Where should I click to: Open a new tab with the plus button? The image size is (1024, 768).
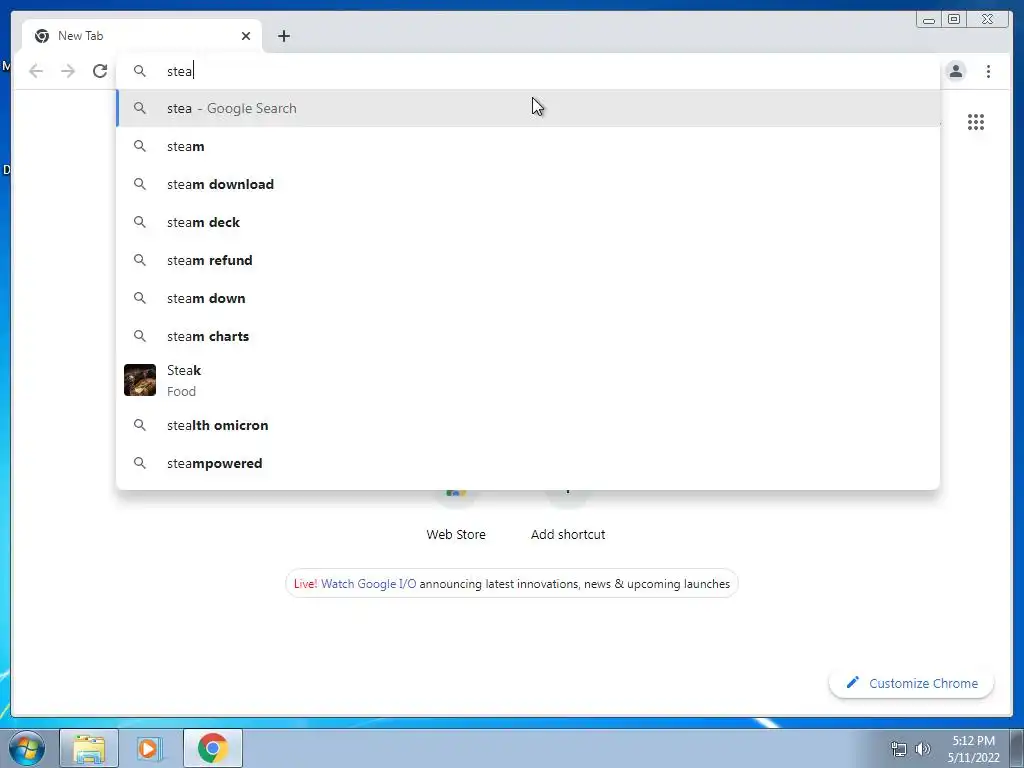coord(283,36)
